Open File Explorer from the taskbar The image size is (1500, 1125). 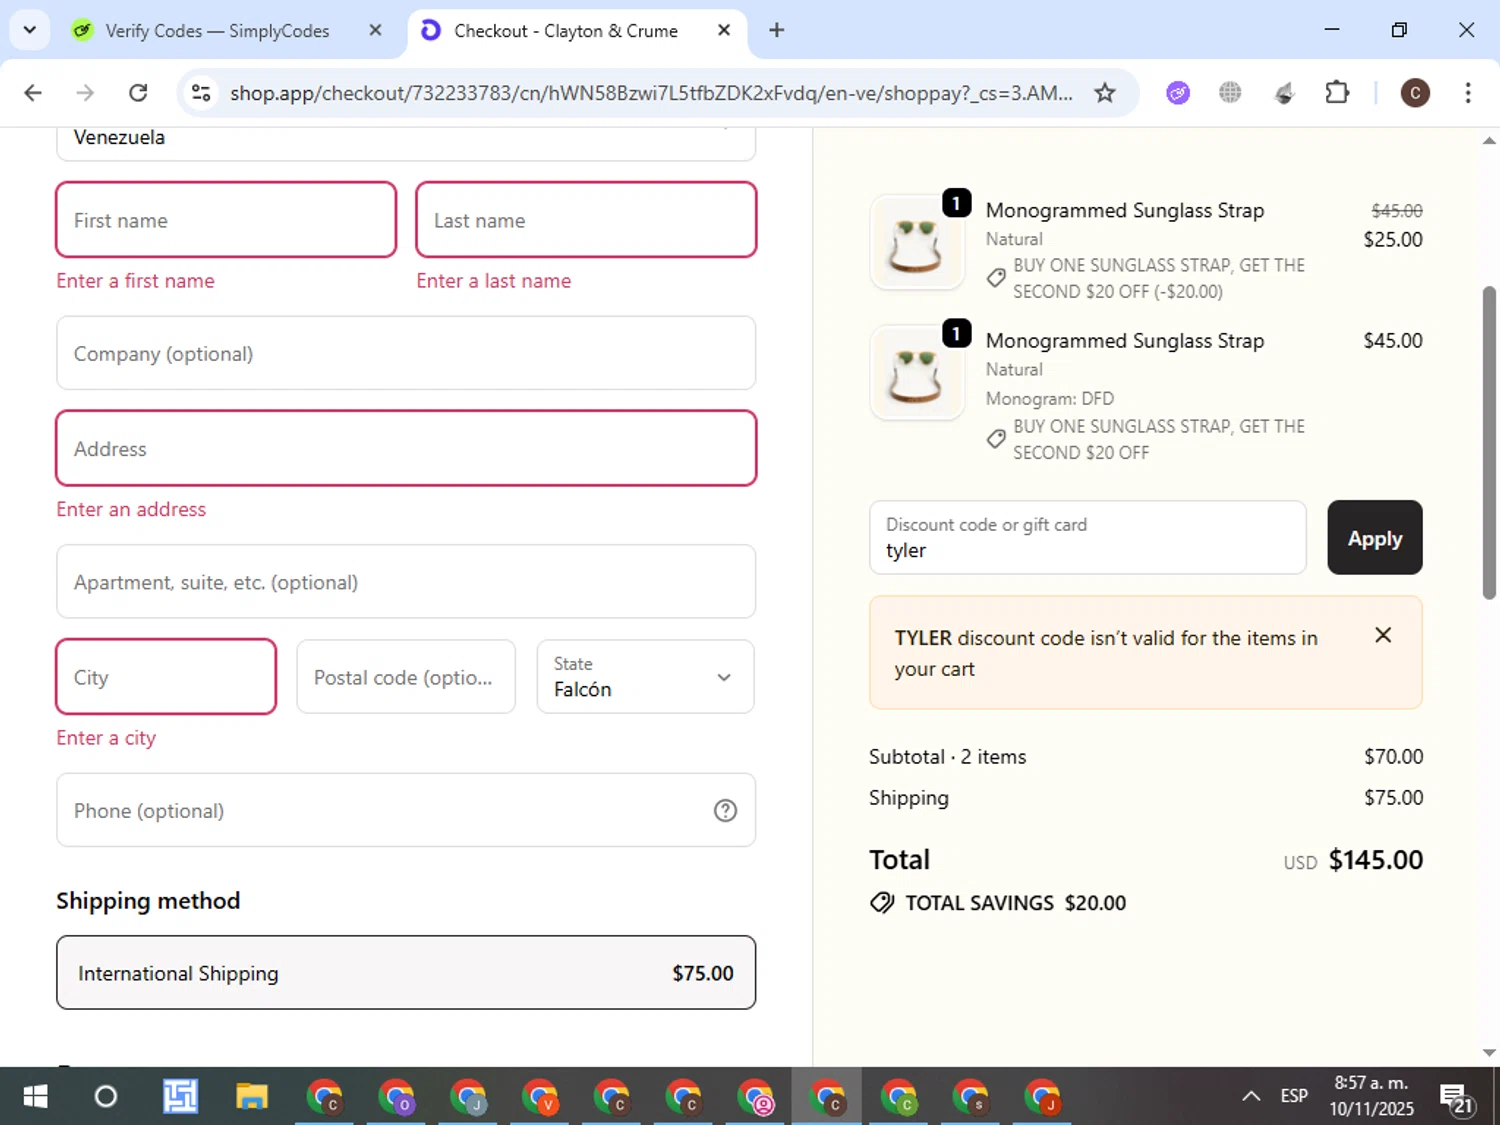pyautogui.click(x=252, y=1097)
